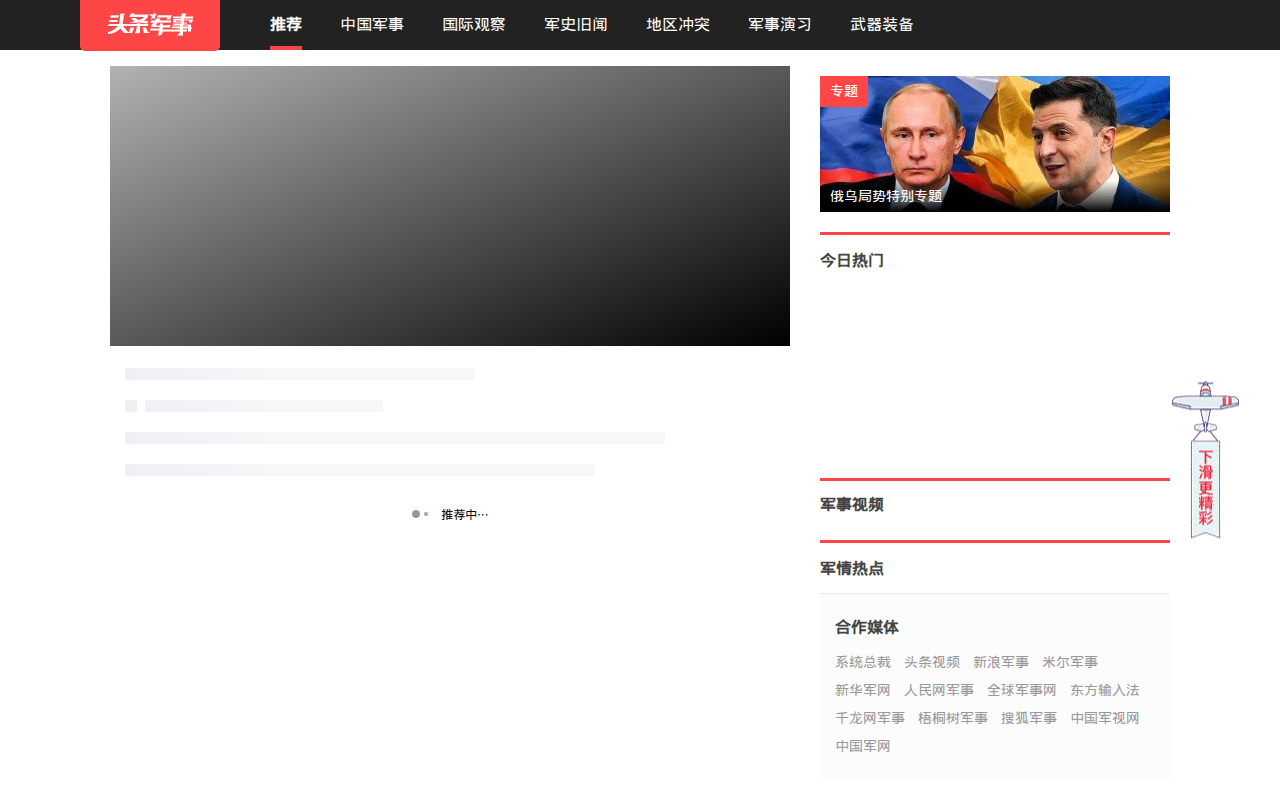Visit the 搜狐军事 link
Screen dimensions: 1280x800
click(1029, 718)
